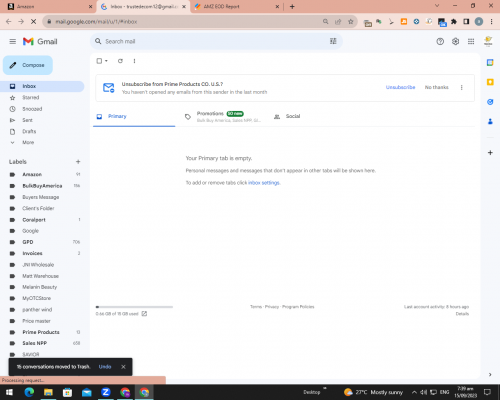
Task: Open the Melanin Beauty label
Action: pos(39,287)
